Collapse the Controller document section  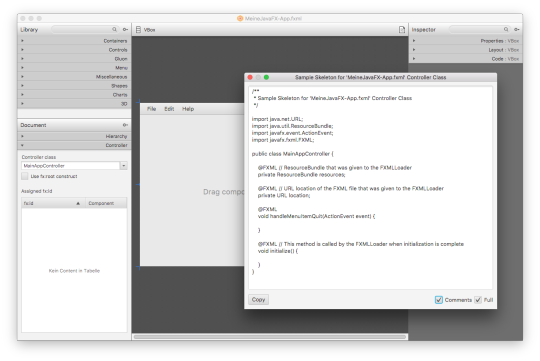[74, 145]
